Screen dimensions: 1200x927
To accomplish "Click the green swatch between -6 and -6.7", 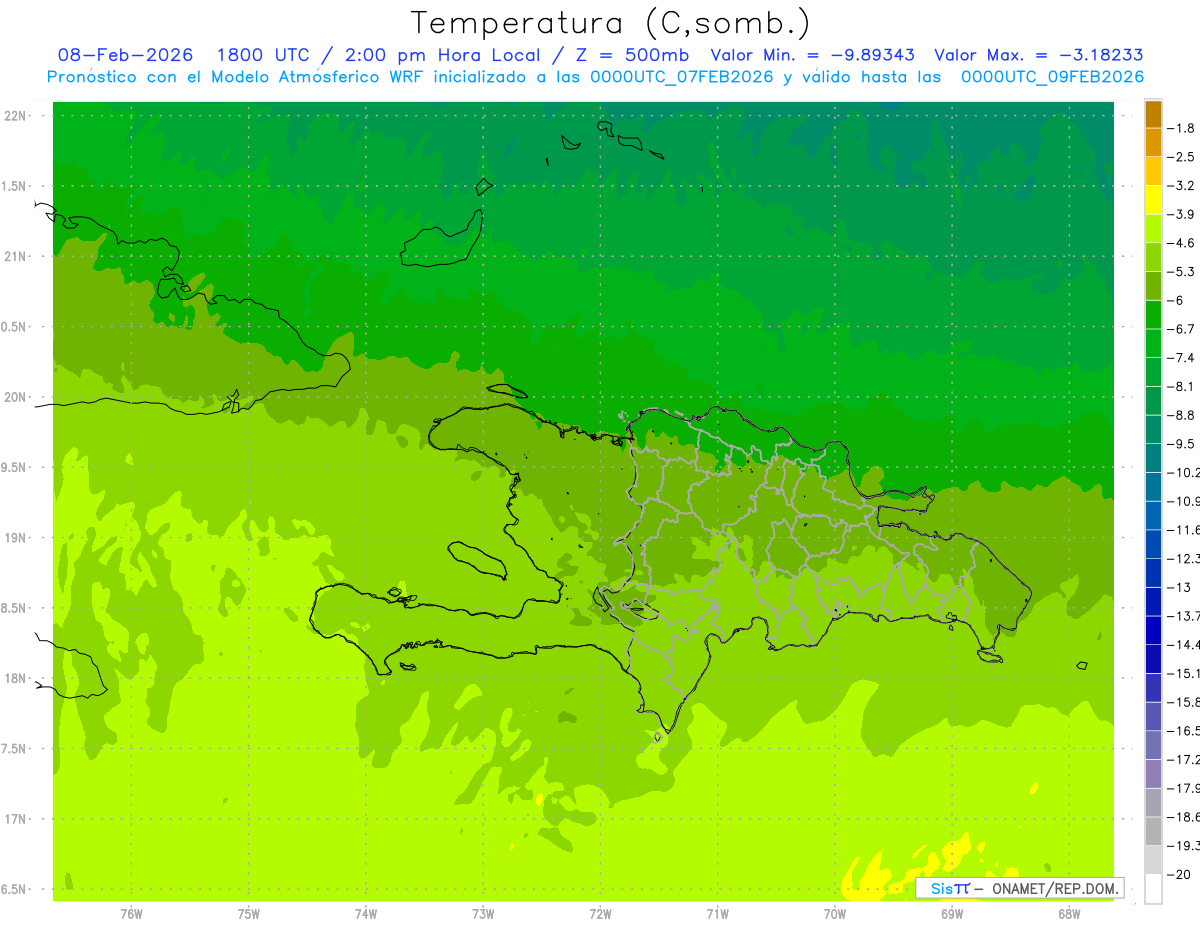I will coord(1153,315).
